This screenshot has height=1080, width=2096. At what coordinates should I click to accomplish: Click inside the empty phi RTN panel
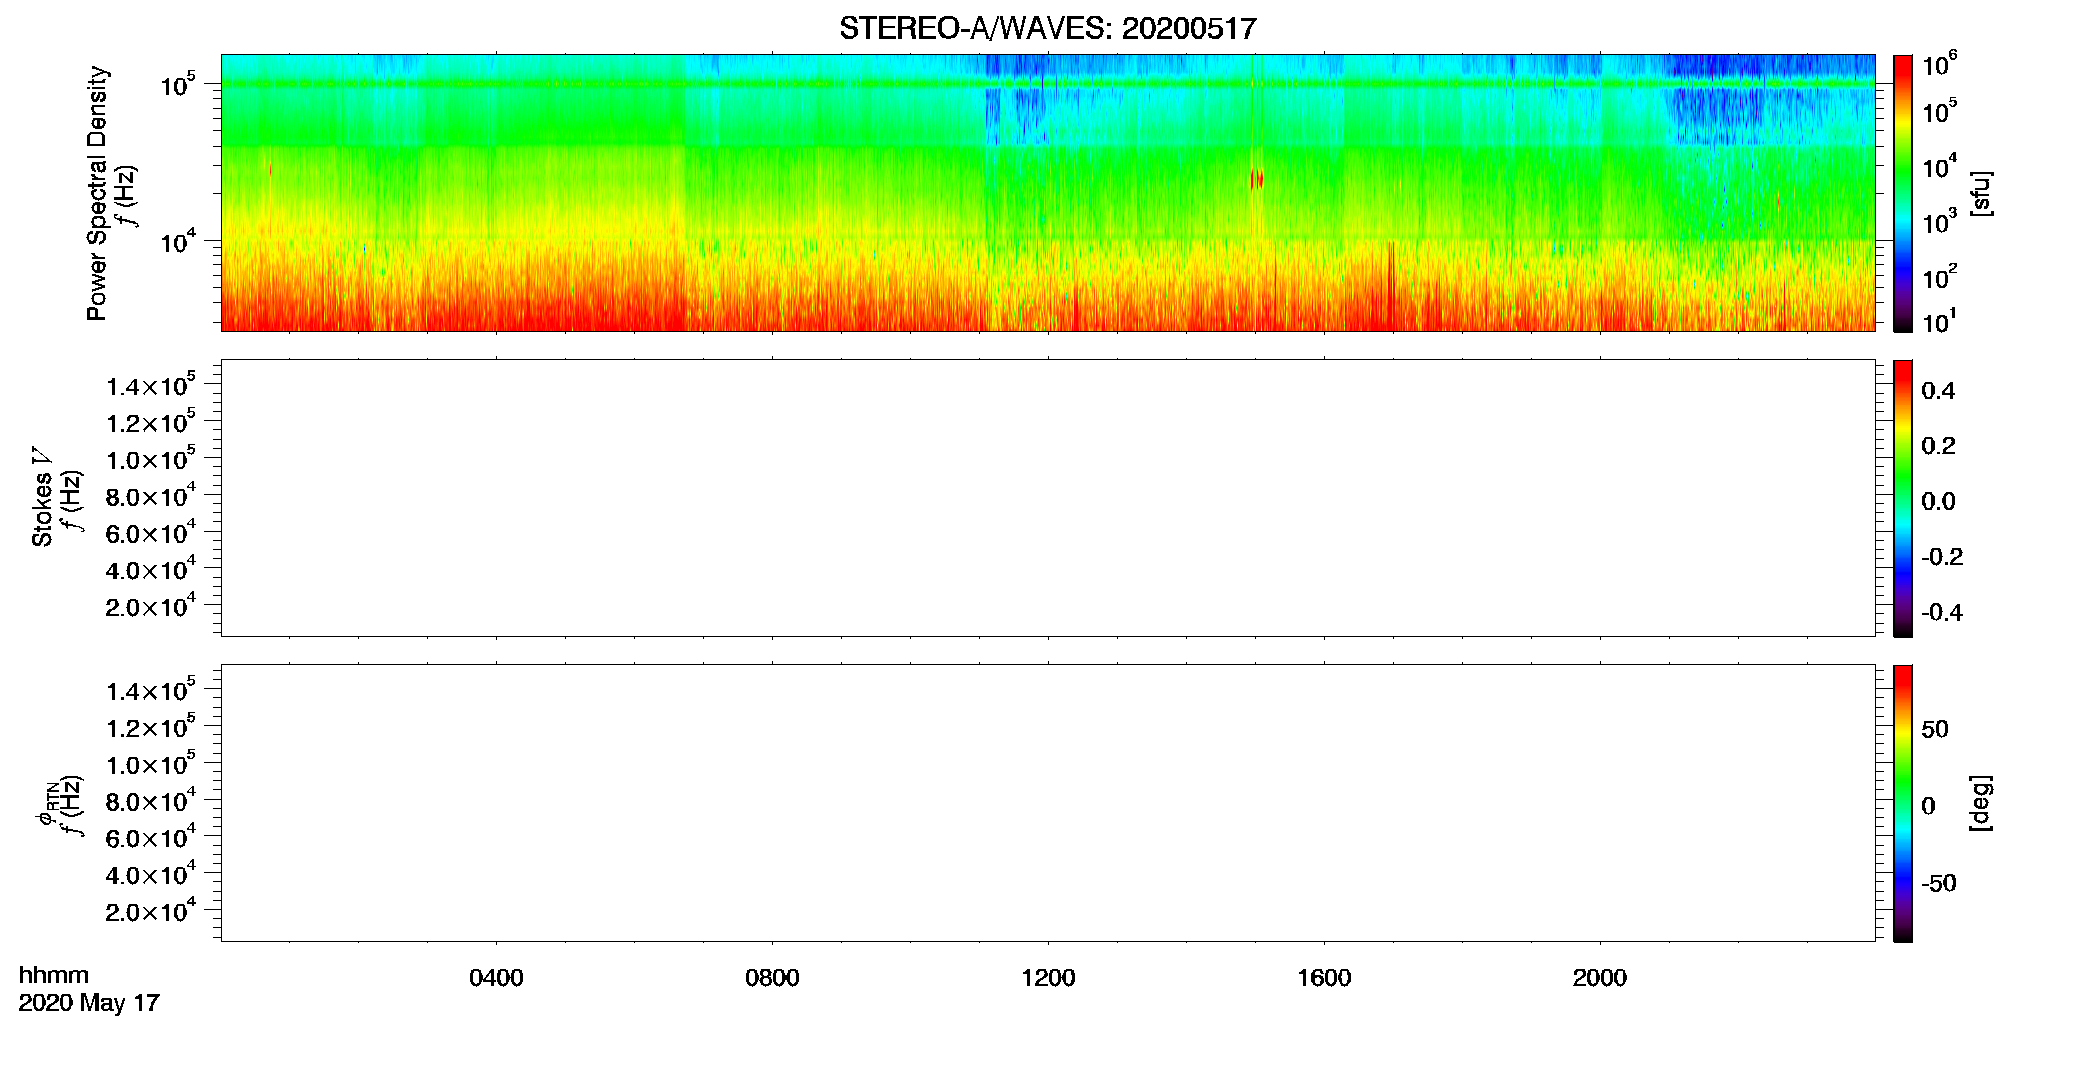coord(1048,803)
